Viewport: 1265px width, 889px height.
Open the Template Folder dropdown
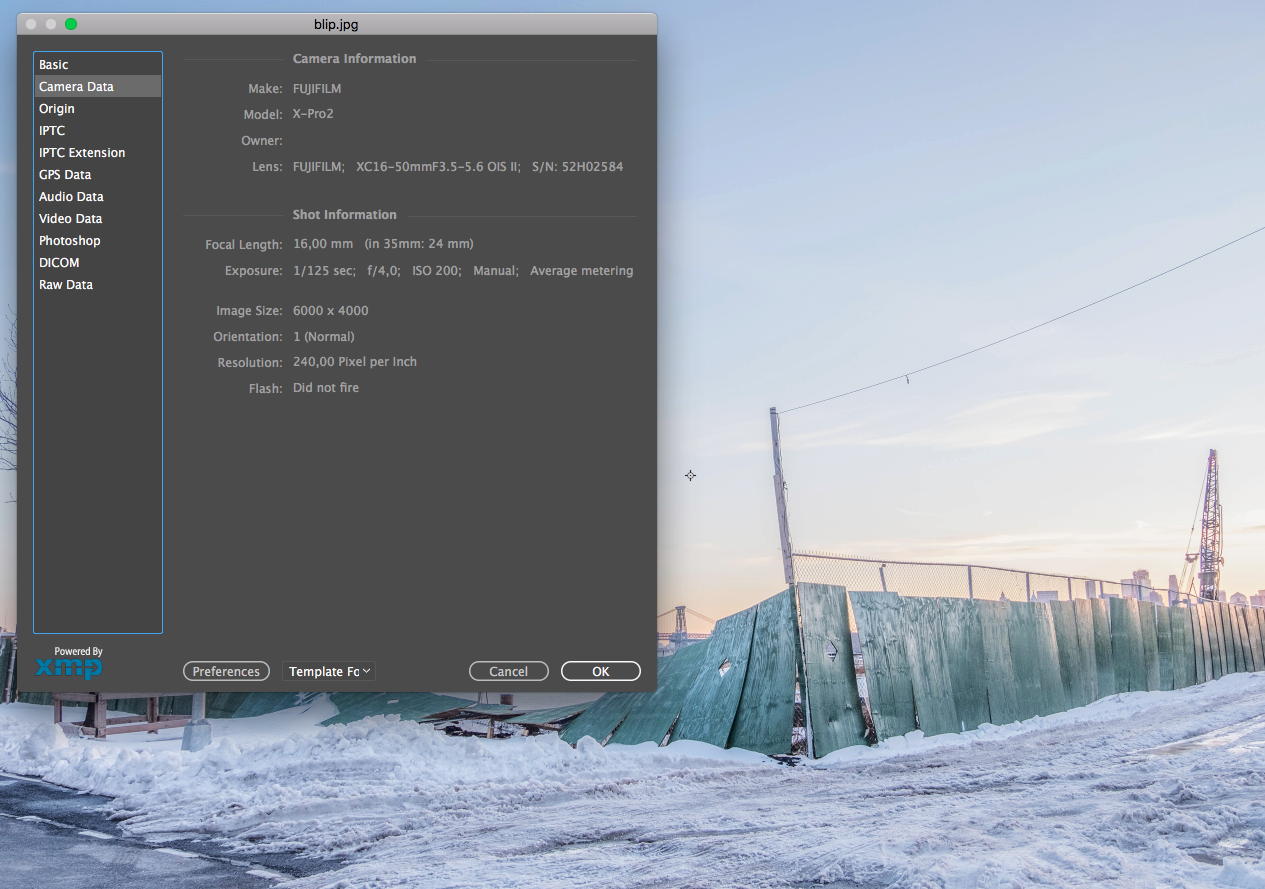point(329,671)
